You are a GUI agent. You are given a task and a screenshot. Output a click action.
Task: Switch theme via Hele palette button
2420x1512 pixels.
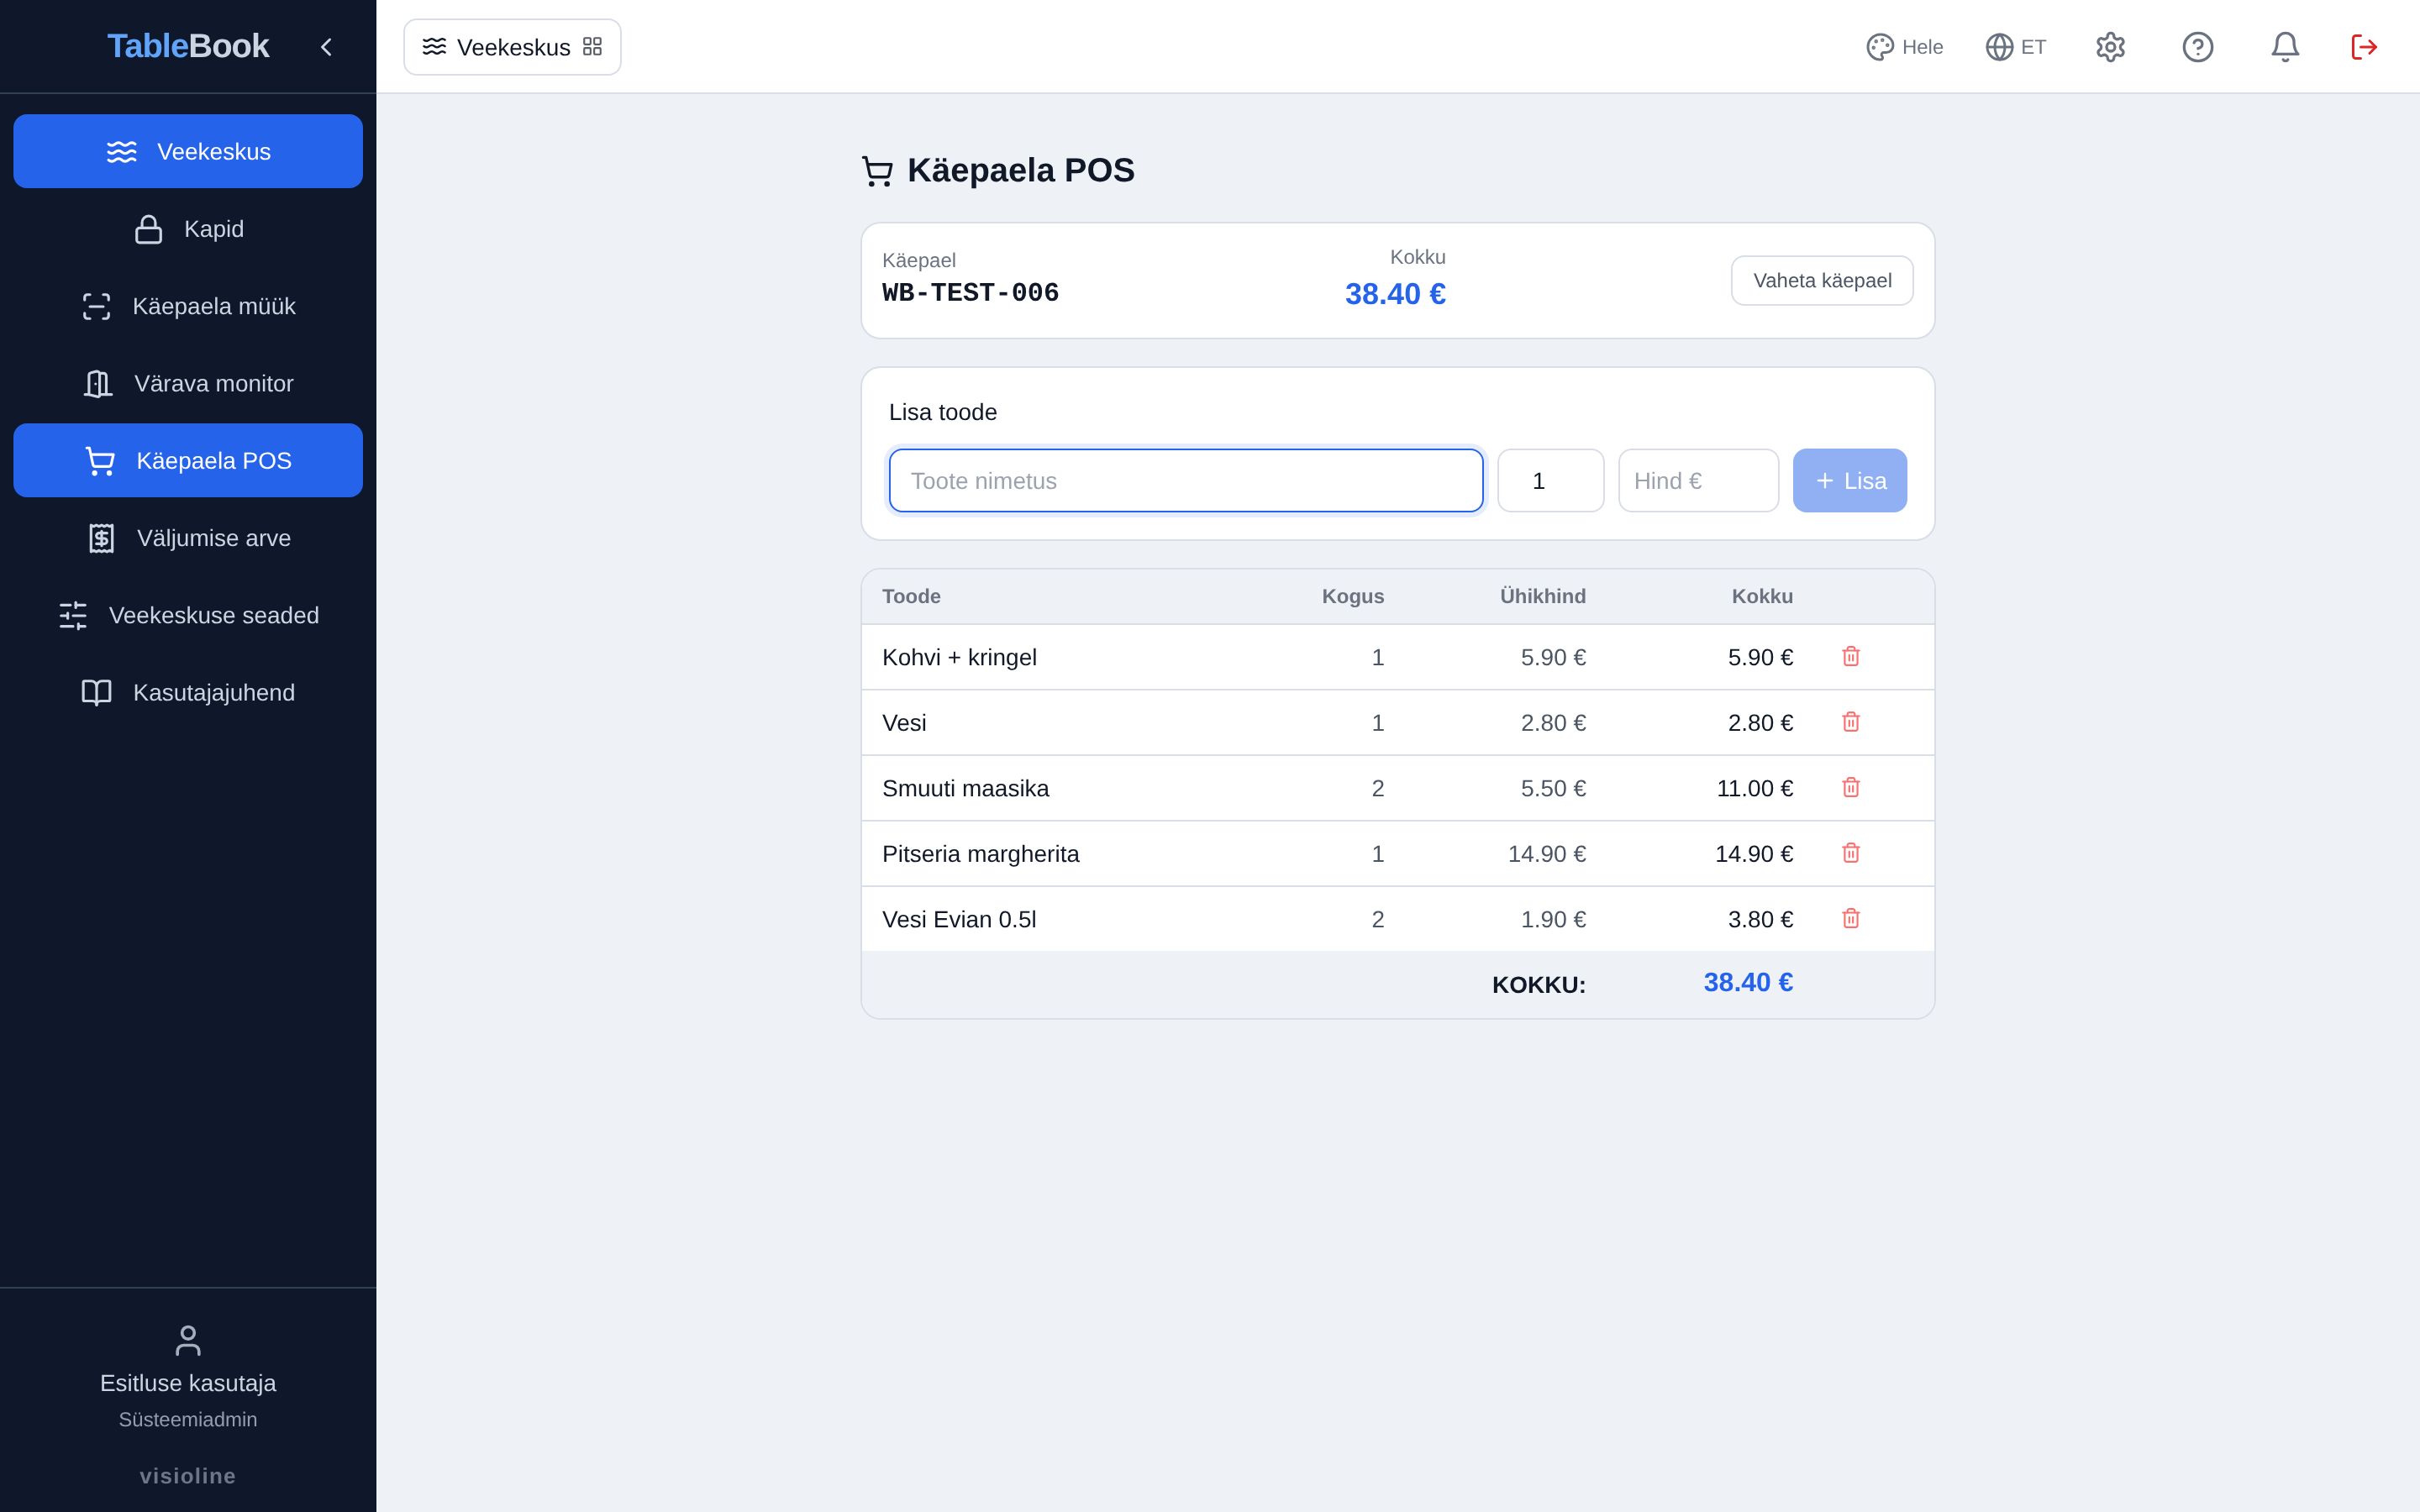[x=1904, y=47]
